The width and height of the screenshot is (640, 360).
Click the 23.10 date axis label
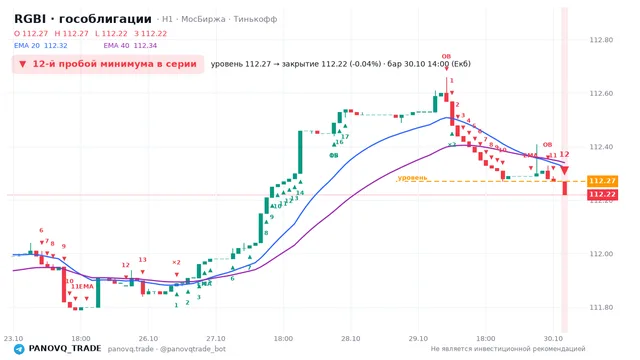click(x=13, y=339)
